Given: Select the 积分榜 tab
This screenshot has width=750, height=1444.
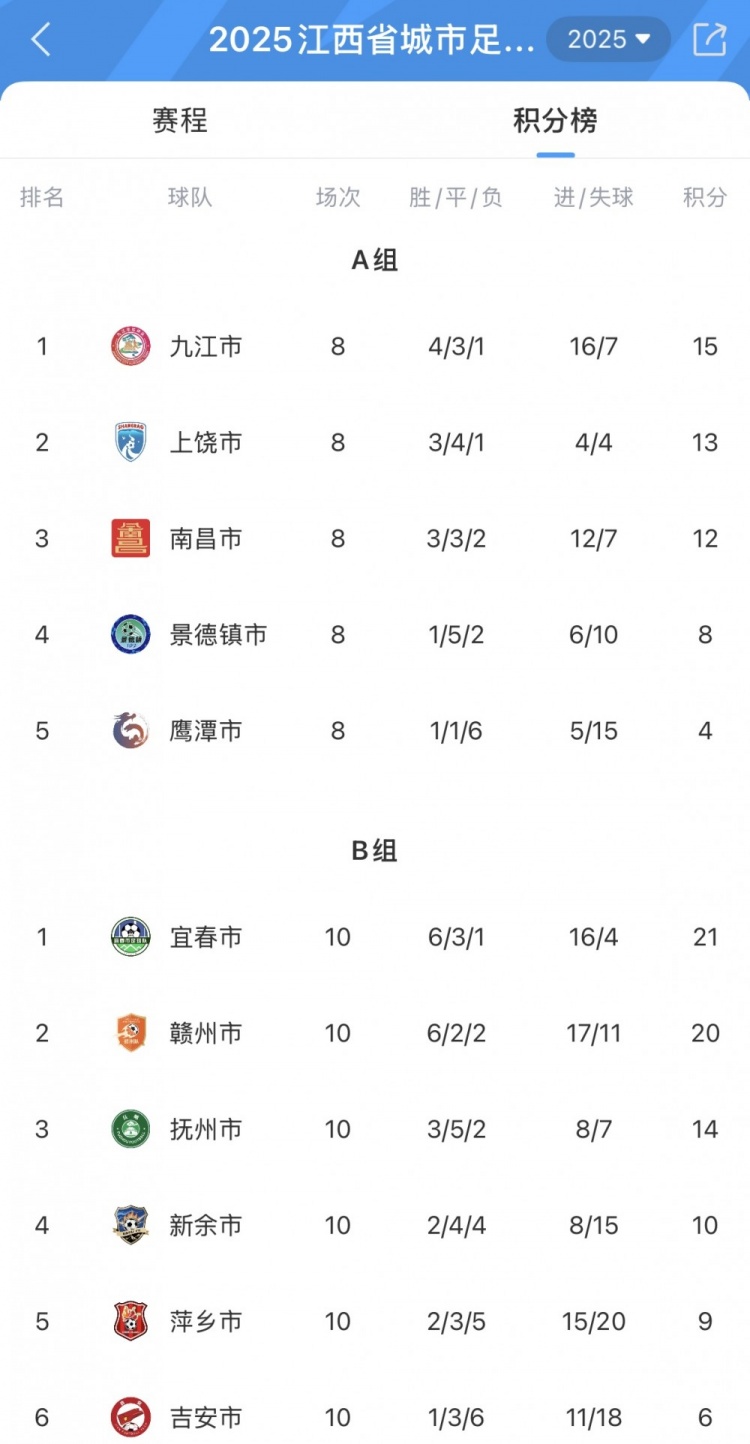Looking at the screenshot, I should coord(555,121).
